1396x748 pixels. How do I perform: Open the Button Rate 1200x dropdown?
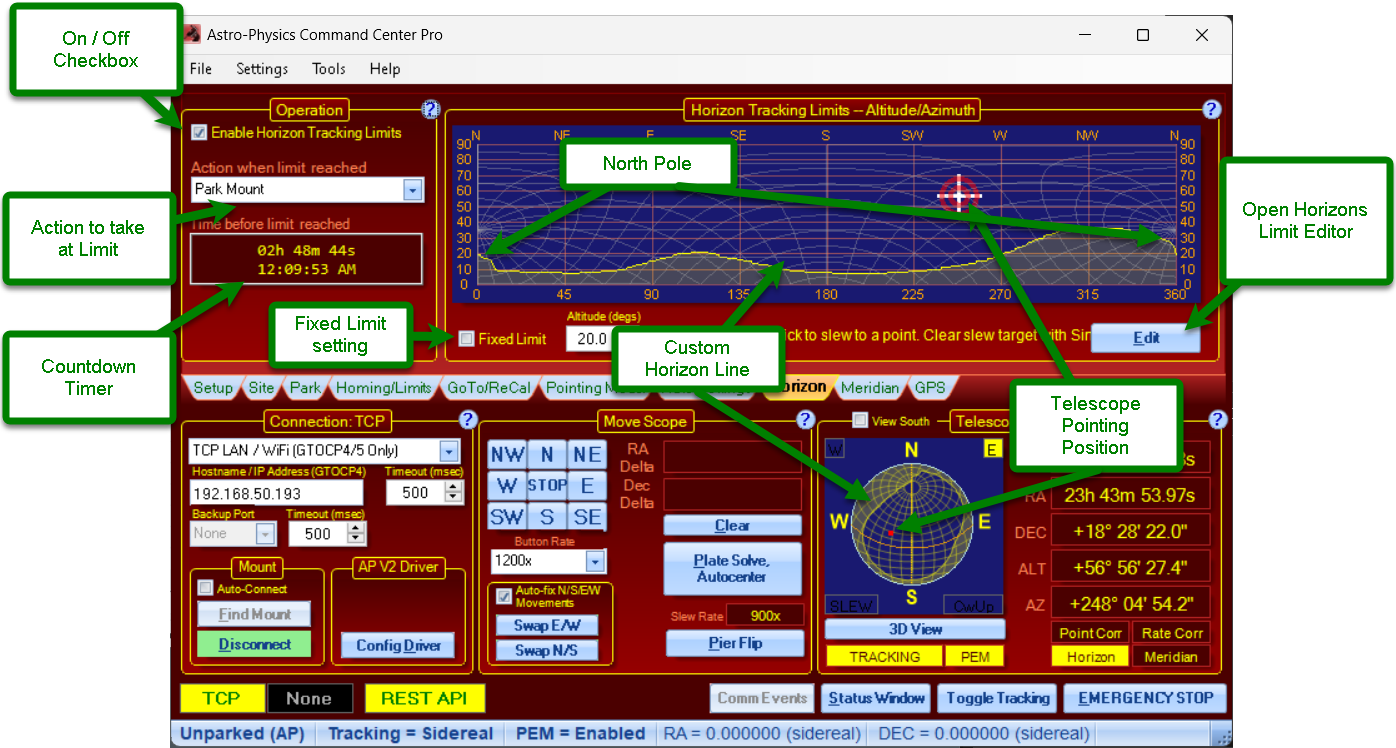[595, 561]
